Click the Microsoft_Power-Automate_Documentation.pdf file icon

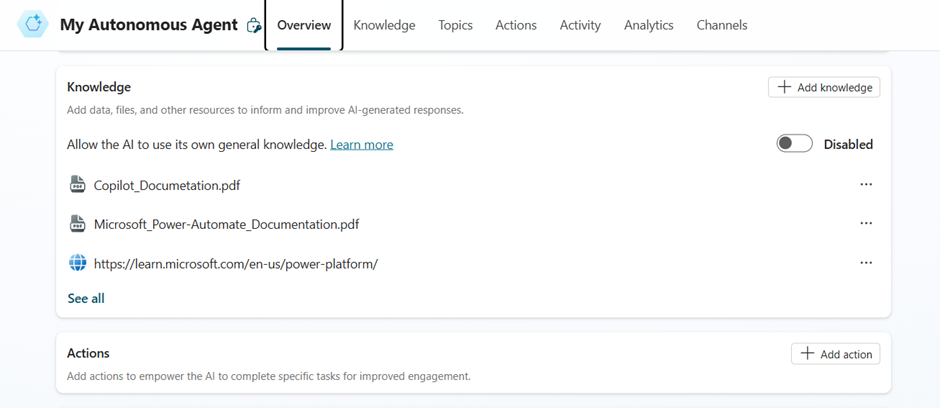pyautogui.click(x=77, y=224)
